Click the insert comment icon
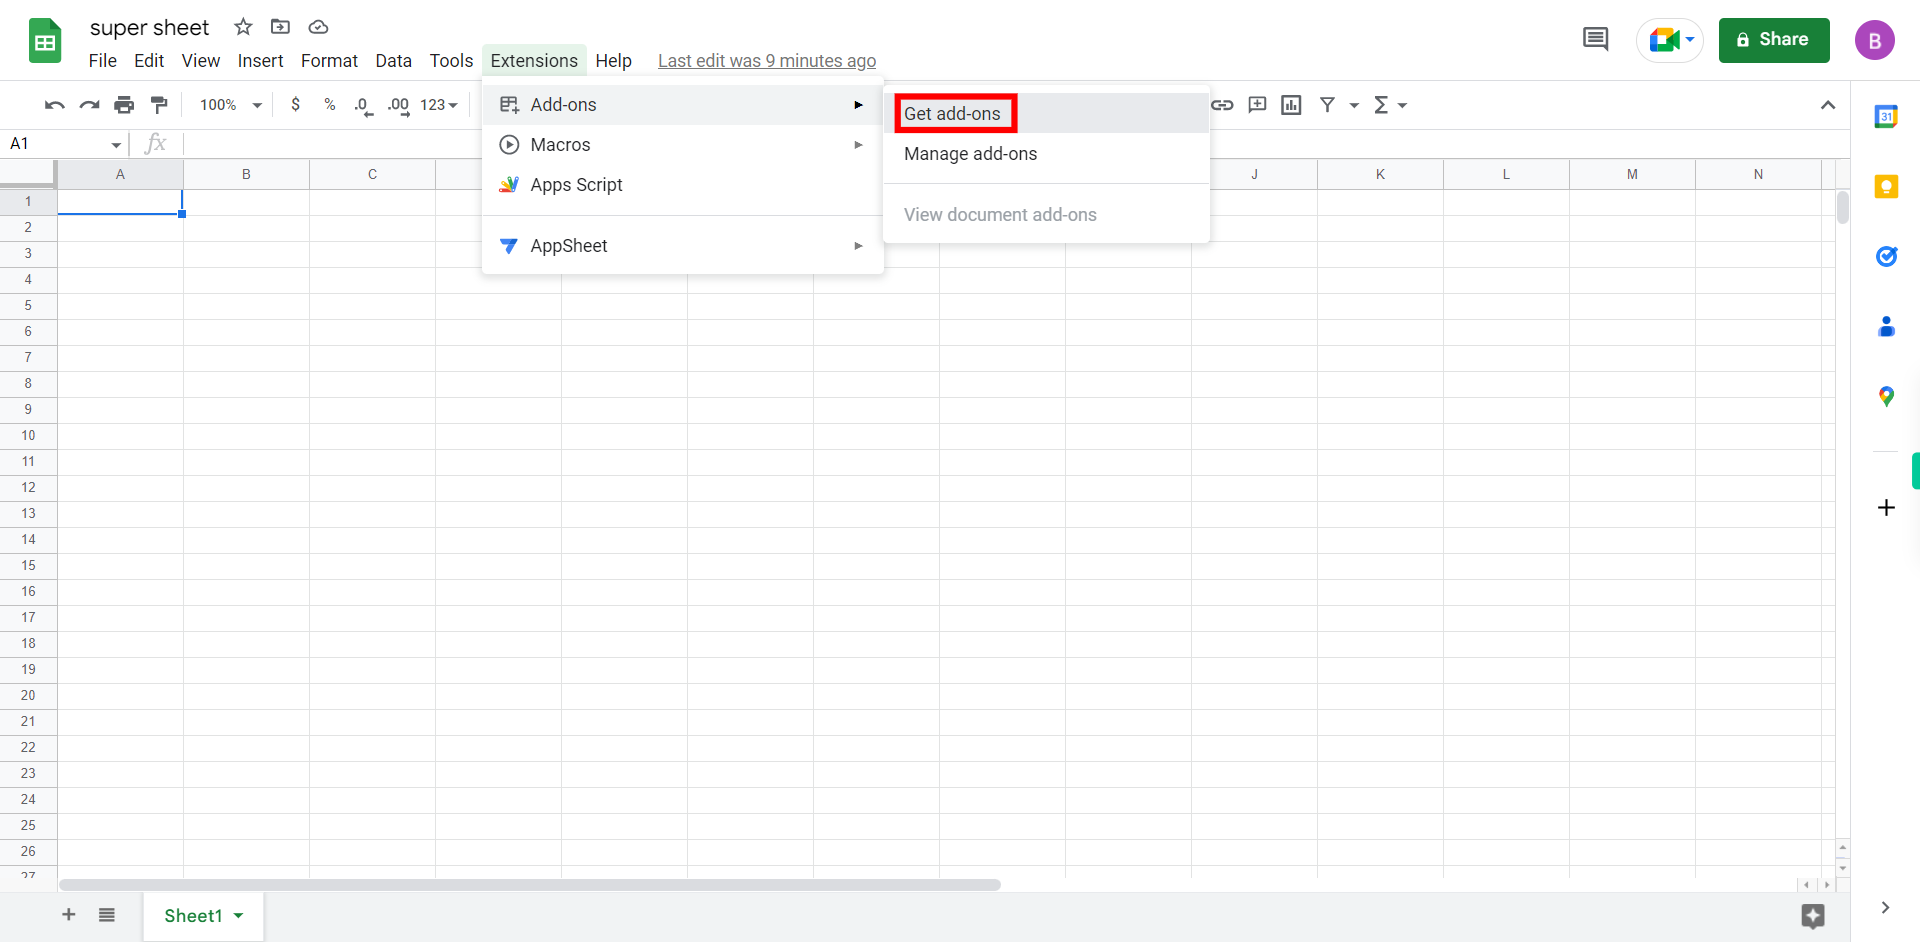Viewport: 1920px width, 942px height. [x=1257, y=105]
